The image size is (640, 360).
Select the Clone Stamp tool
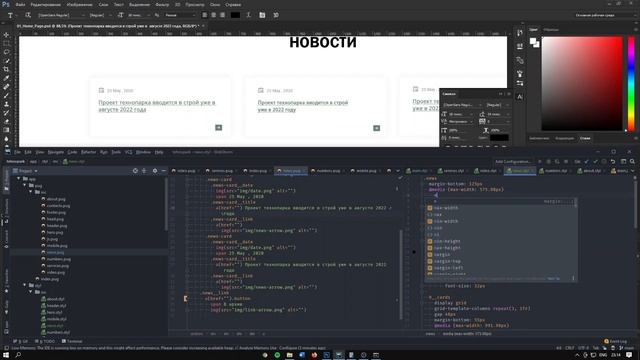[x=6, y=104]
